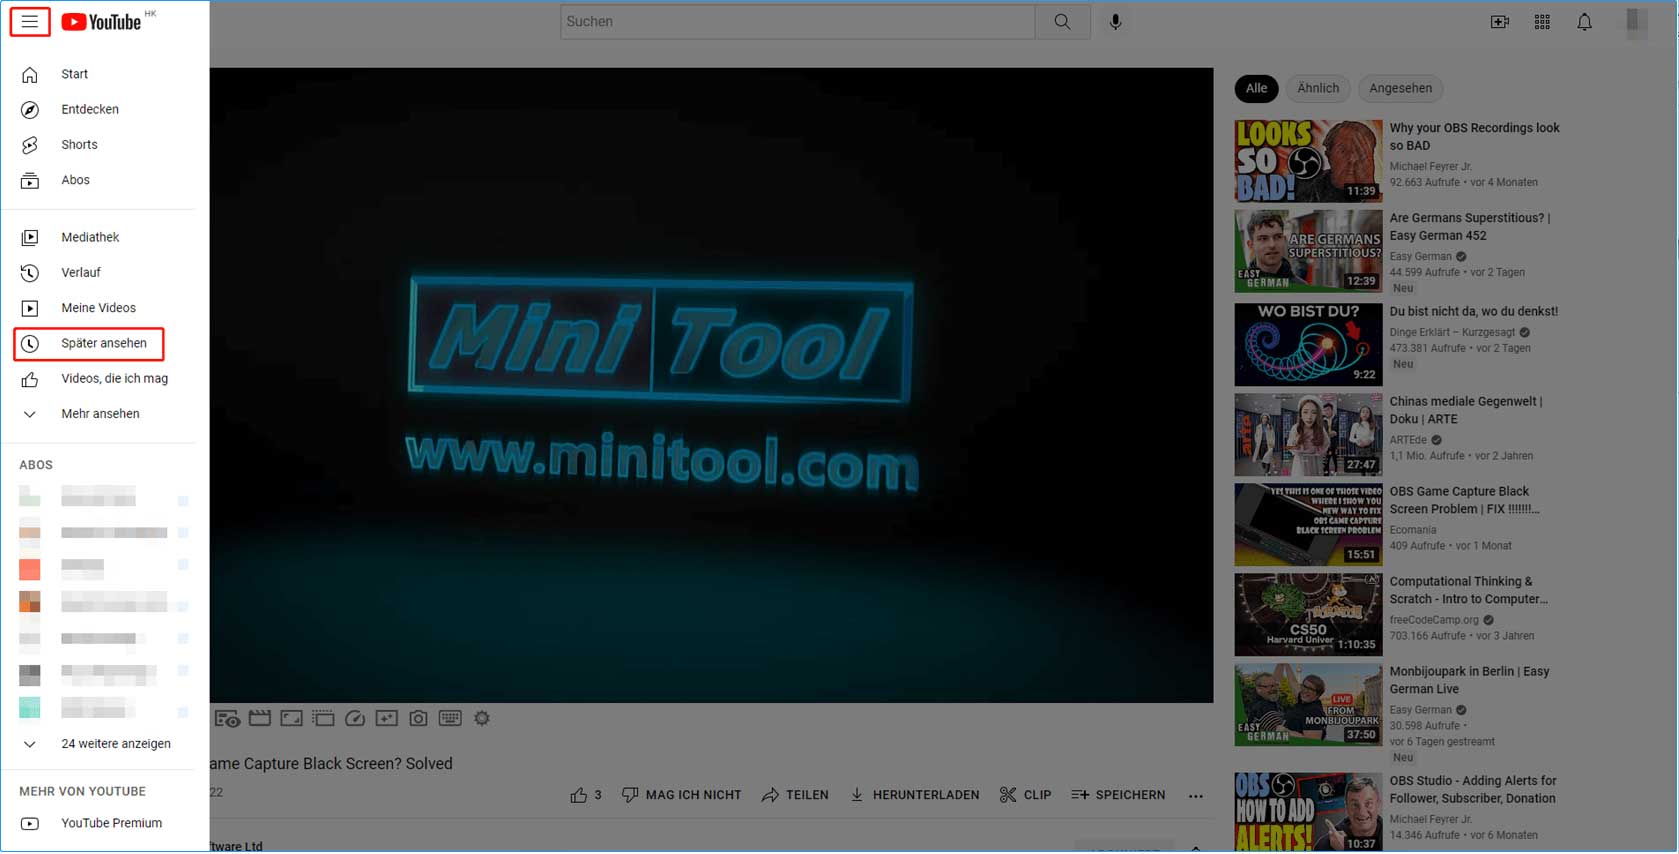Open 'Computational Thinking & Scratch' video title
This screenshot has height=854, width=1679.
(1468, 590)
